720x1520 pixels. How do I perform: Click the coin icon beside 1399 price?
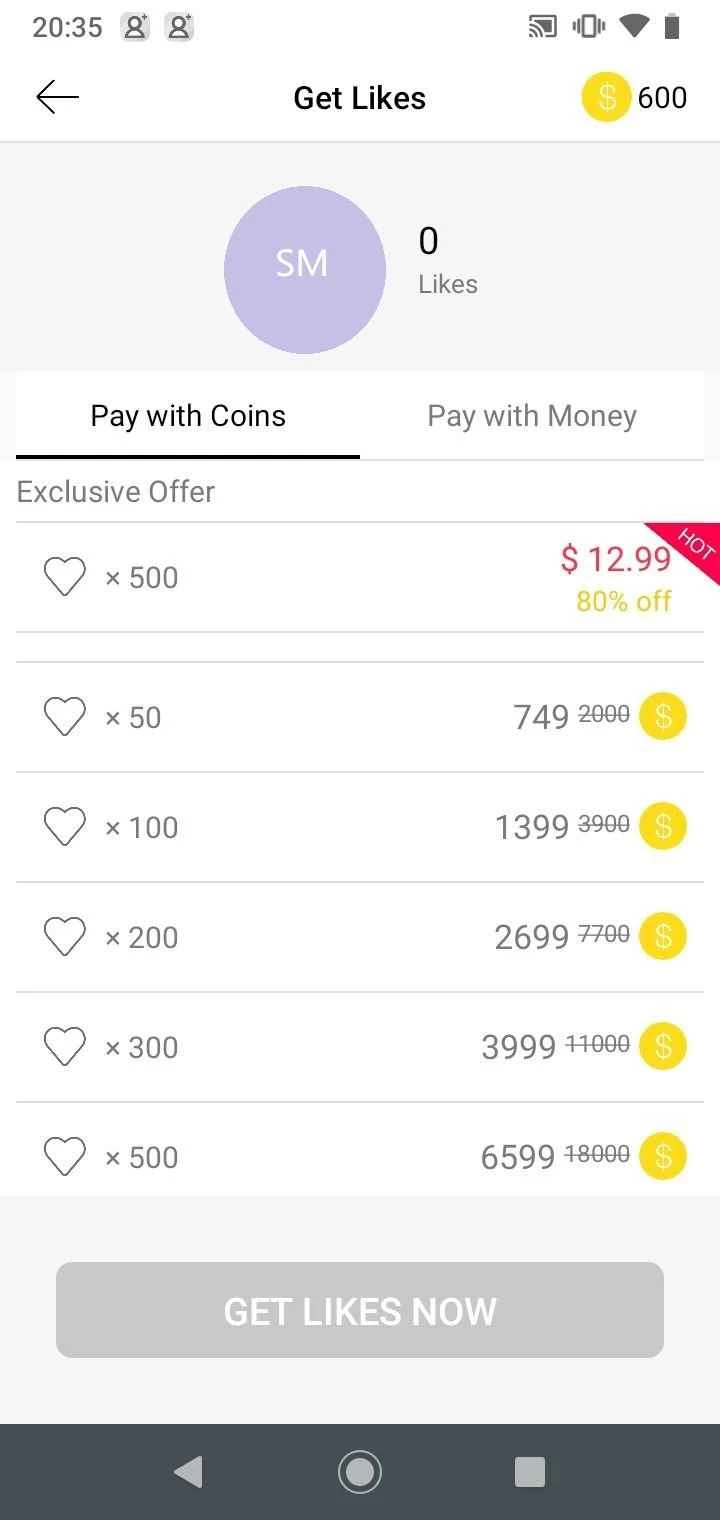click(663, 826)
